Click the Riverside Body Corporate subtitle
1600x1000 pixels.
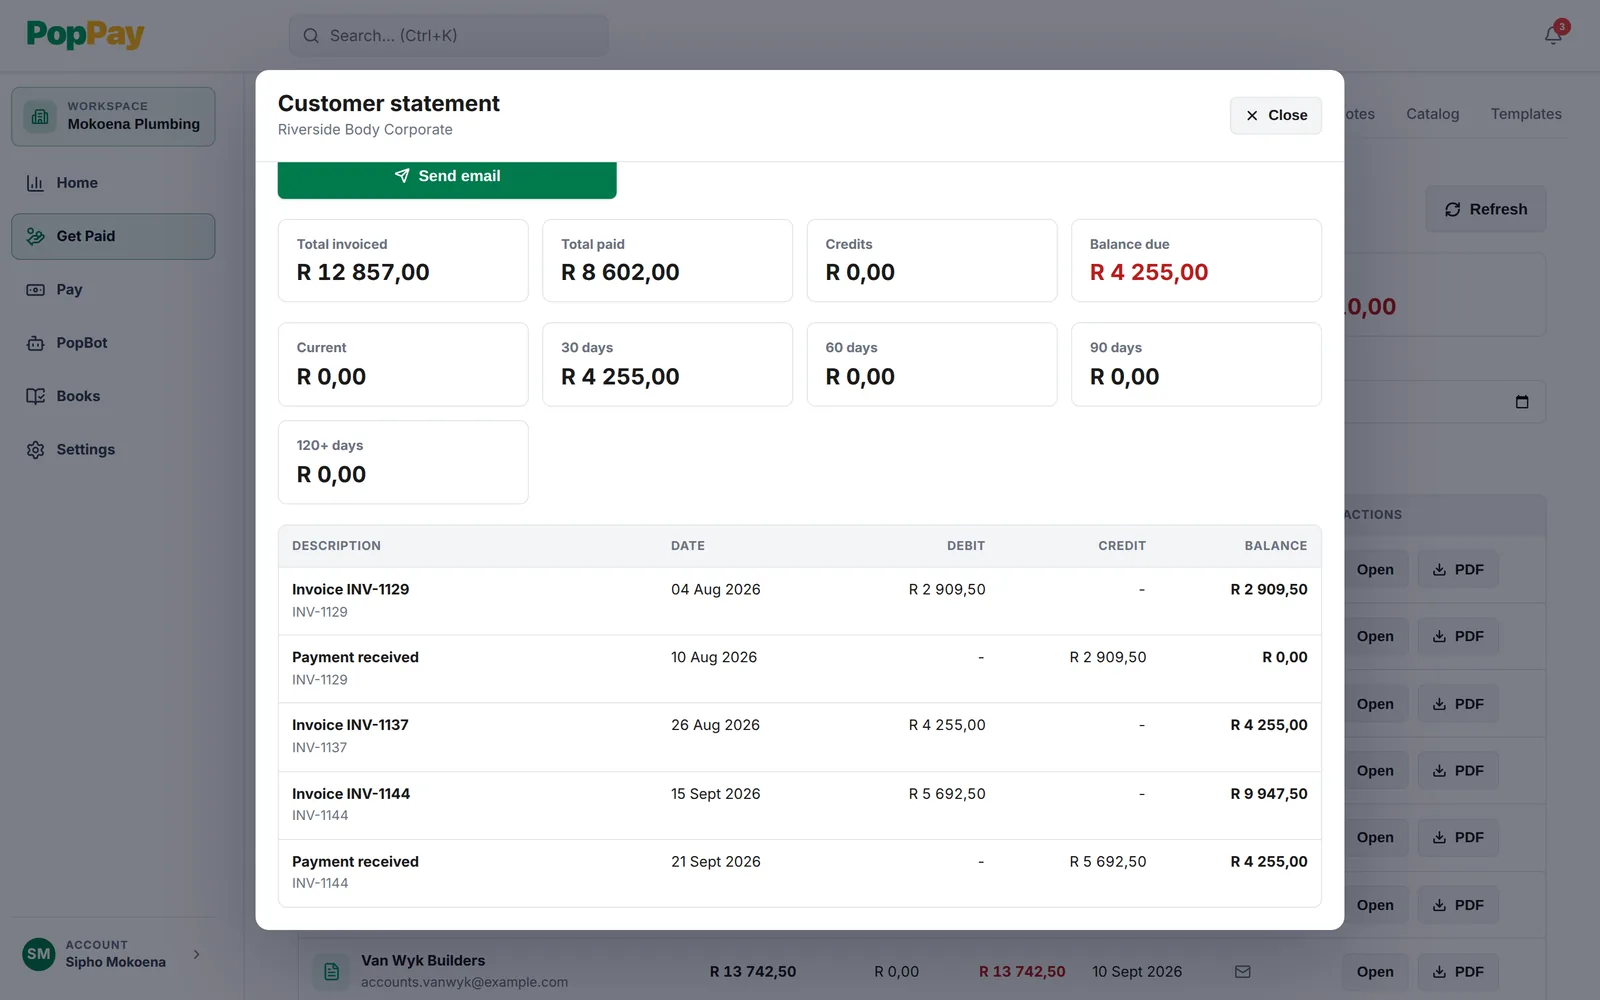click(365, 130)
